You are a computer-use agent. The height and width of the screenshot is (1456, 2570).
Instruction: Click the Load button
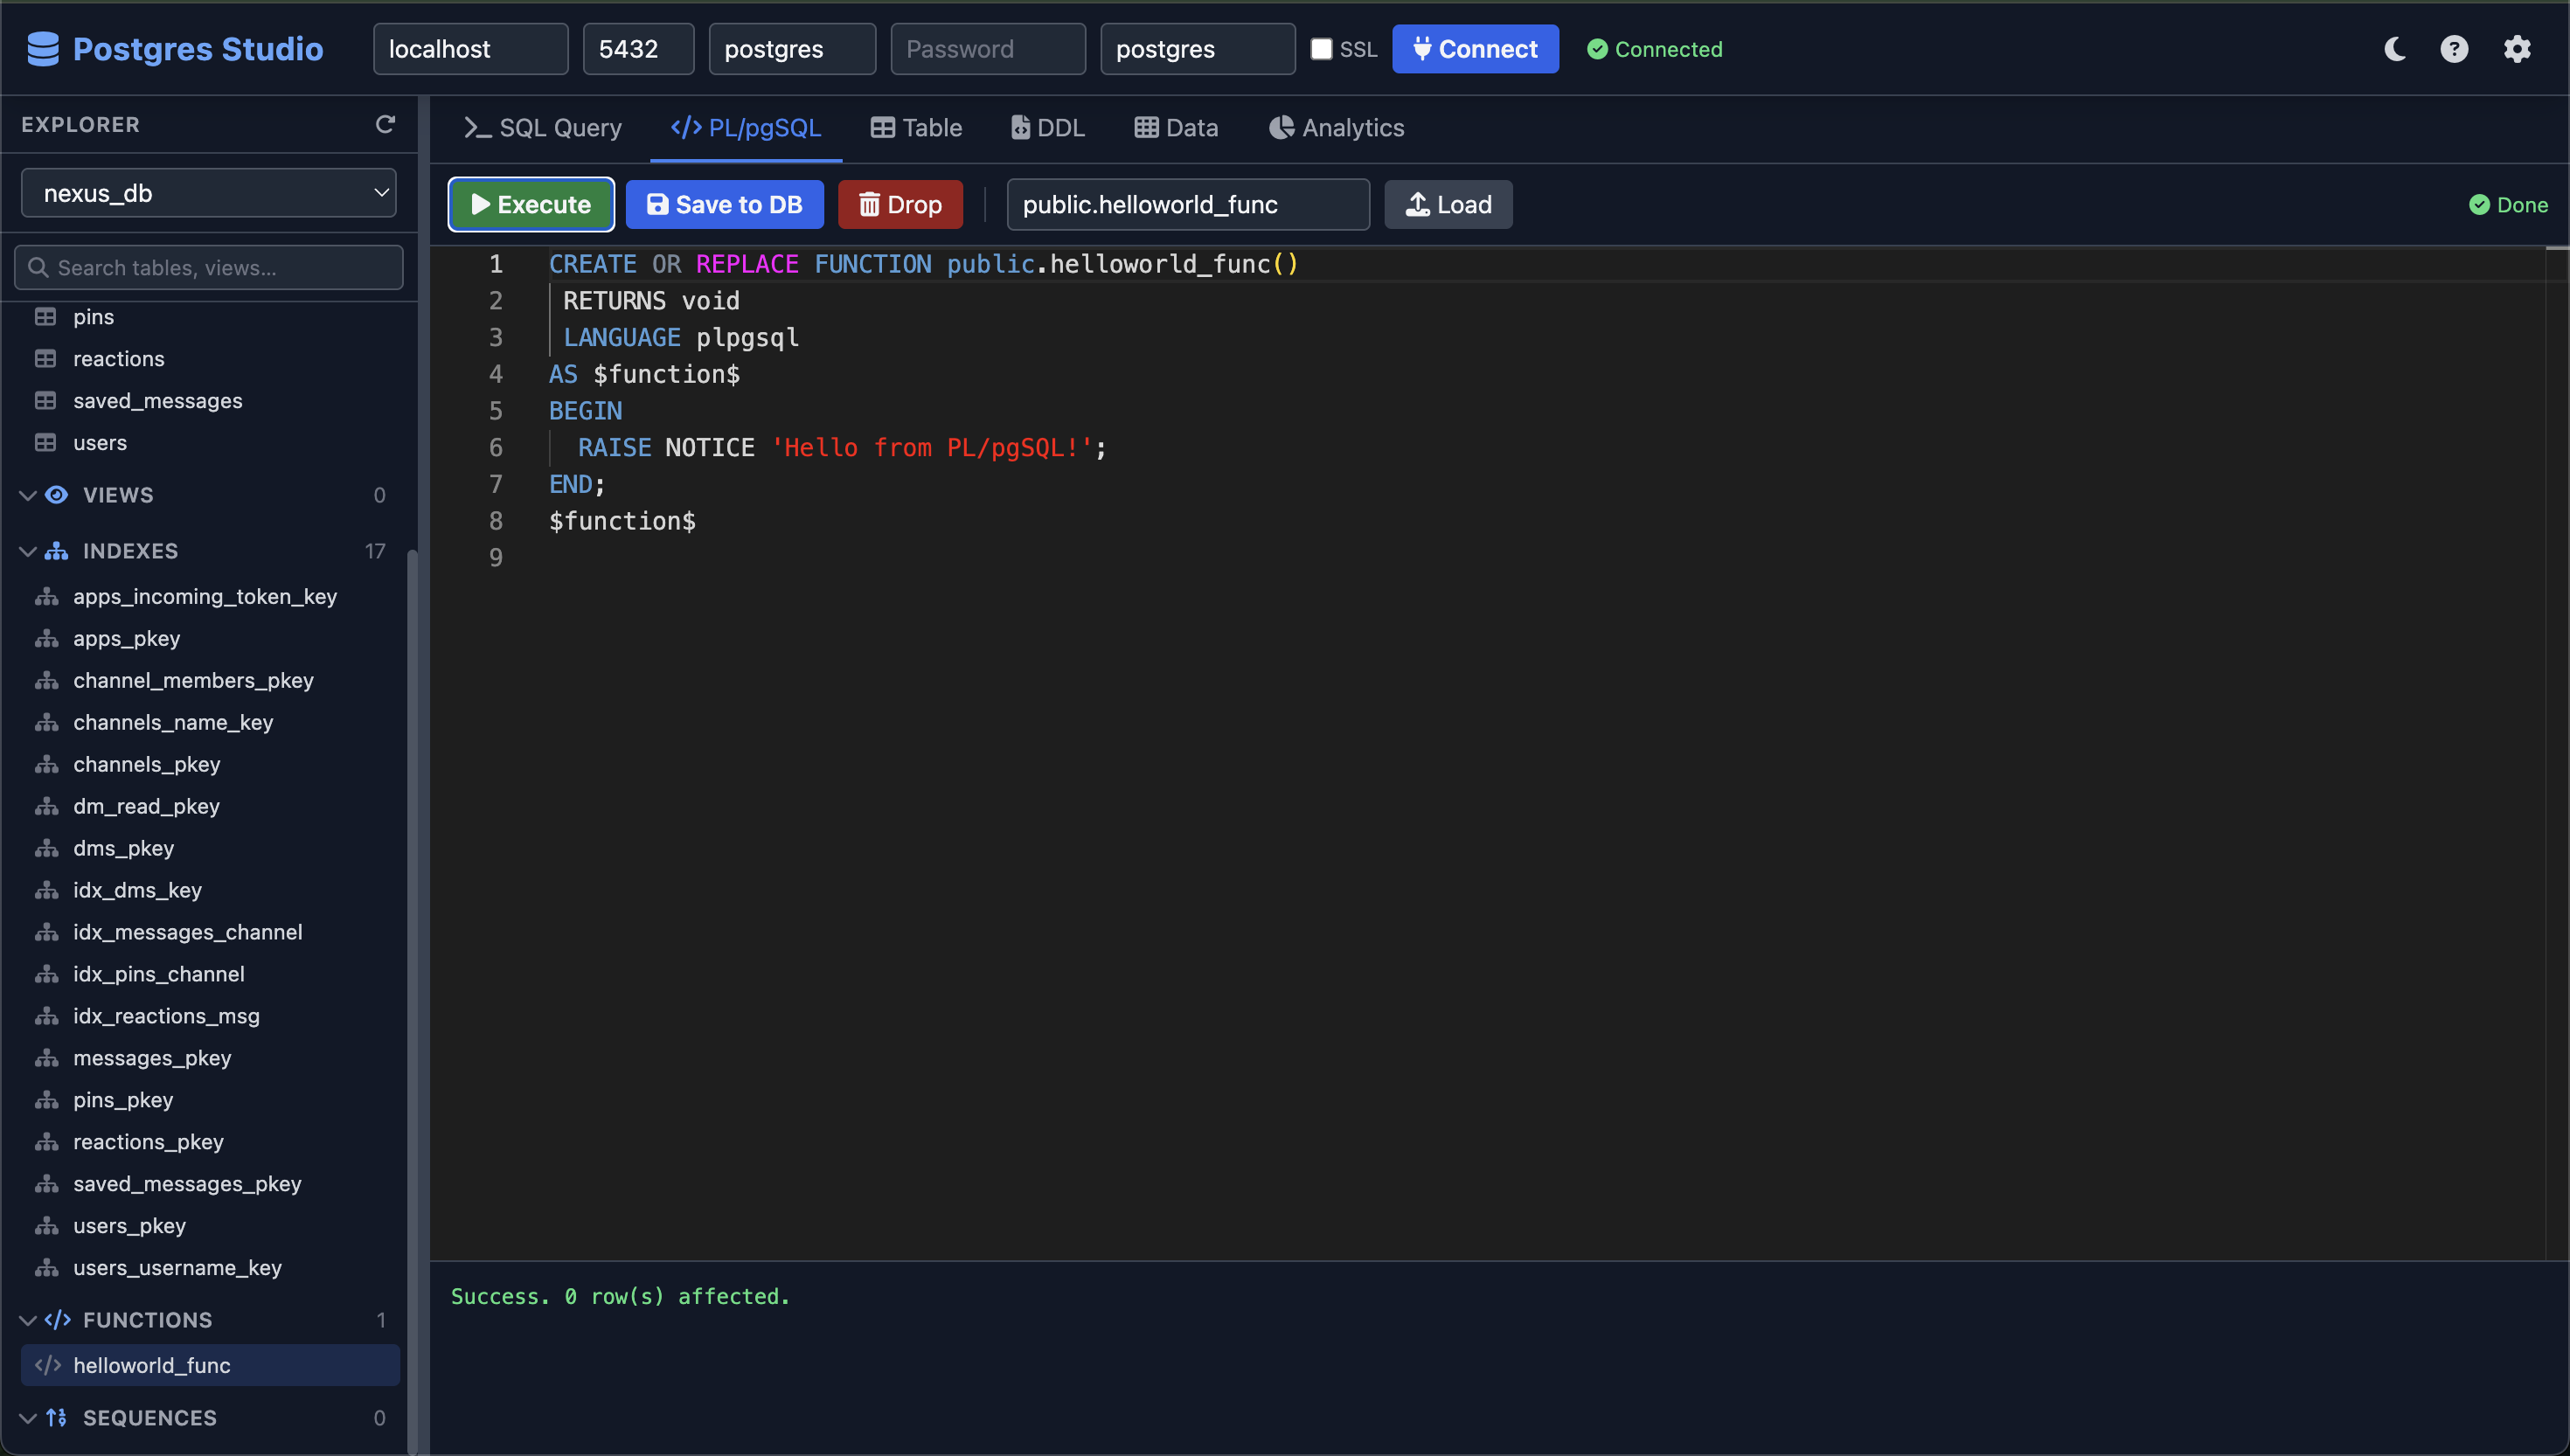(1448, 205)
